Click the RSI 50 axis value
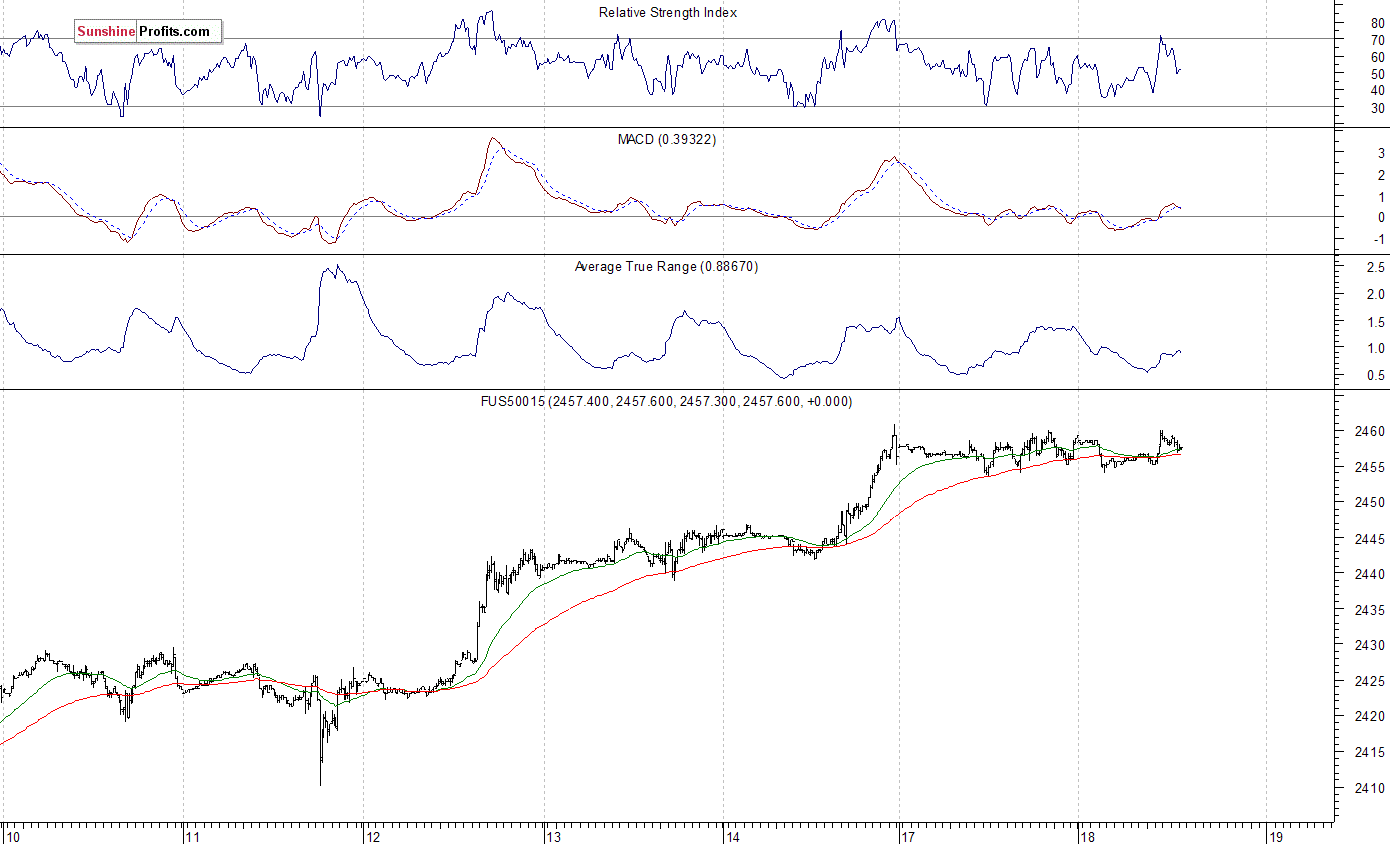Screen dimensions: 1390x844 click(1378, 73)
